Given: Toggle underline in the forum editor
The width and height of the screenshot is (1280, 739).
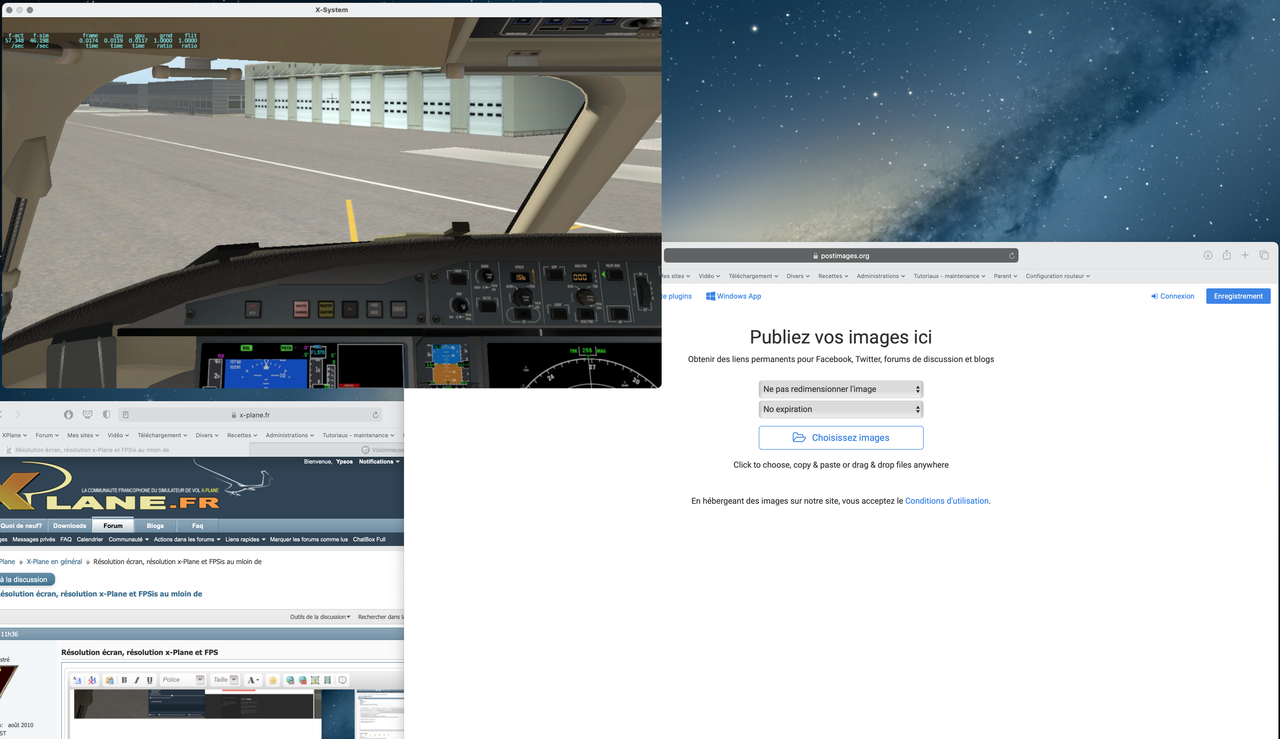Looking at the screenshot, I should tap(150, 680).
